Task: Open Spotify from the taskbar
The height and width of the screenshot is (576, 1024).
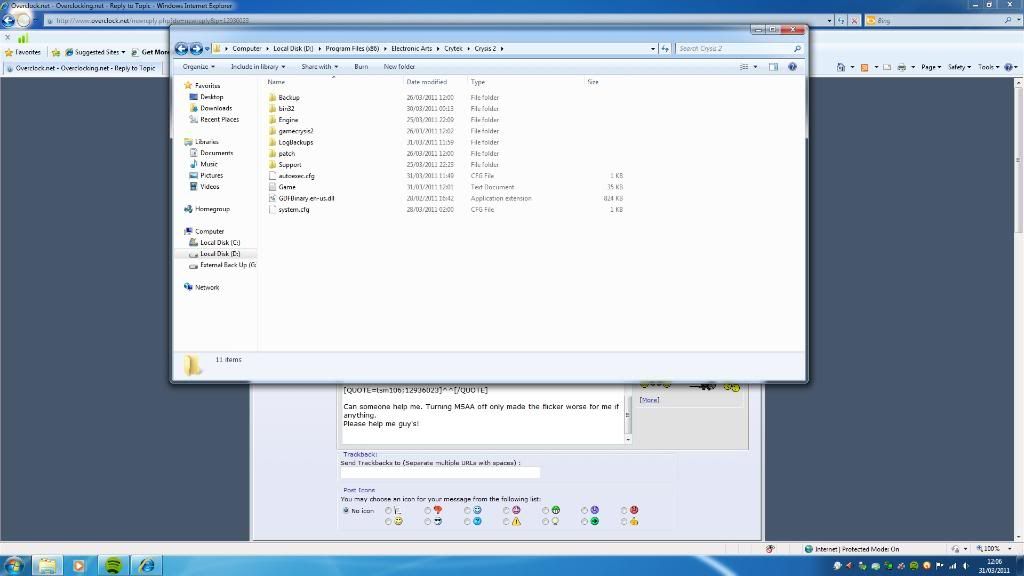Action: click(x=113, y=566)
